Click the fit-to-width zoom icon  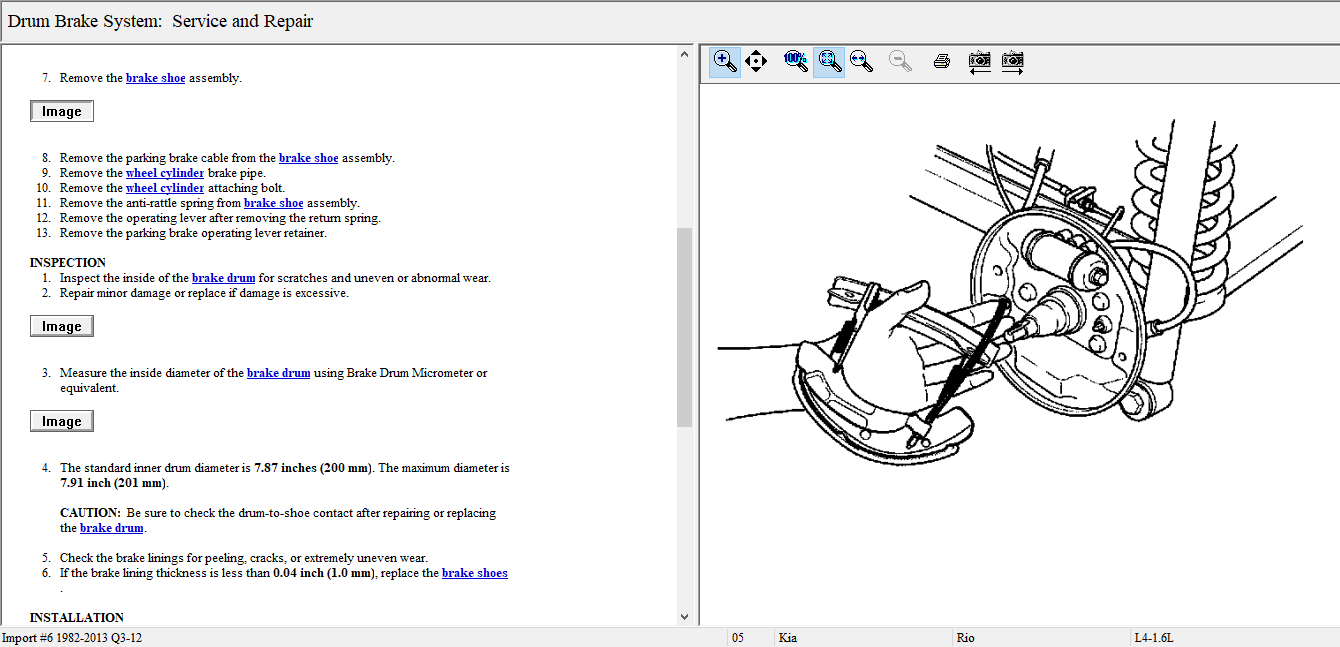(860, 61)
